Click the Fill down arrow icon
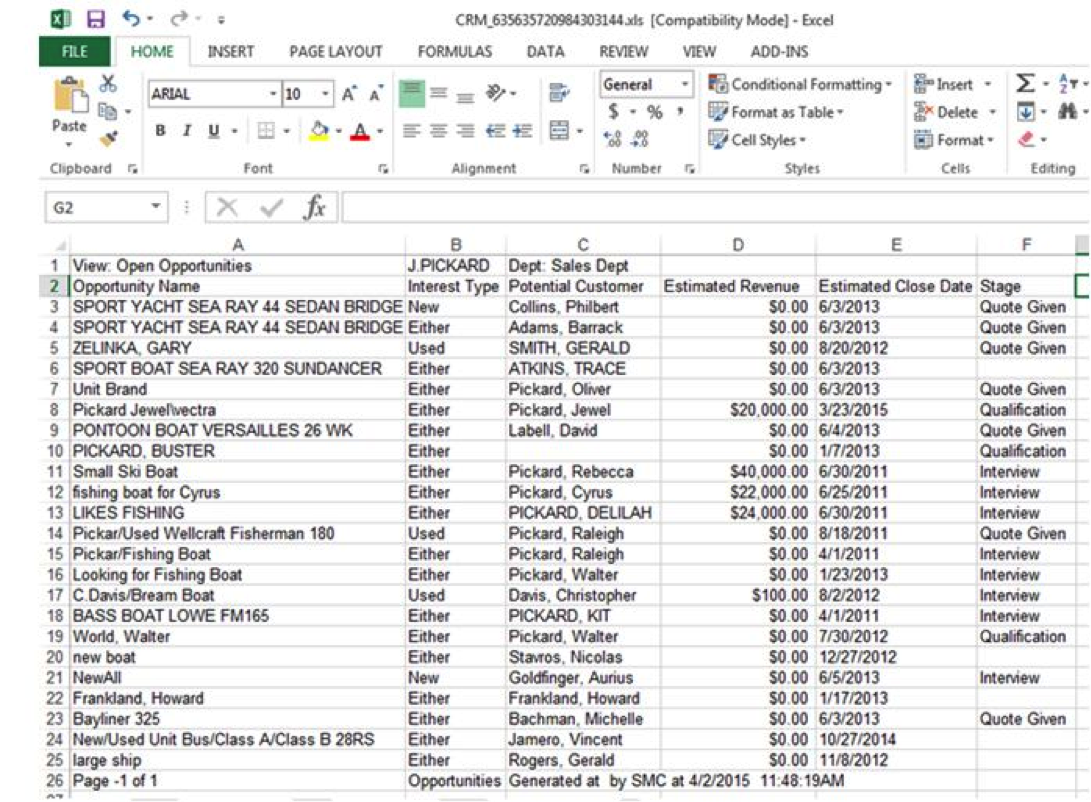The width and height of the screenshot is (1091, 802). click(x=1026, y=111)
